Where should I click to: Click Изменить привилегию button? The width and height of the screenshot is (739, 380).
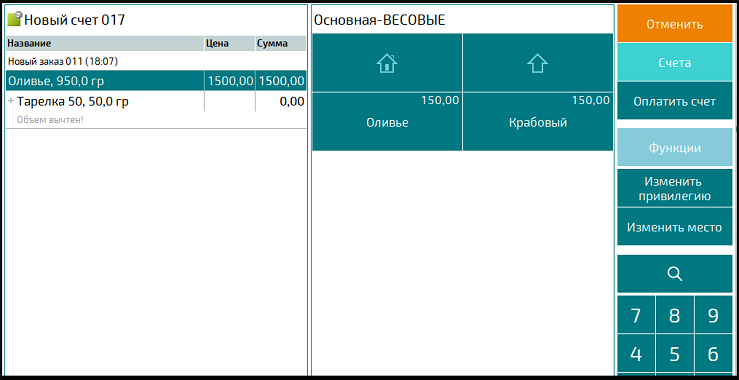pyautogui.click(x=675, y=188)
